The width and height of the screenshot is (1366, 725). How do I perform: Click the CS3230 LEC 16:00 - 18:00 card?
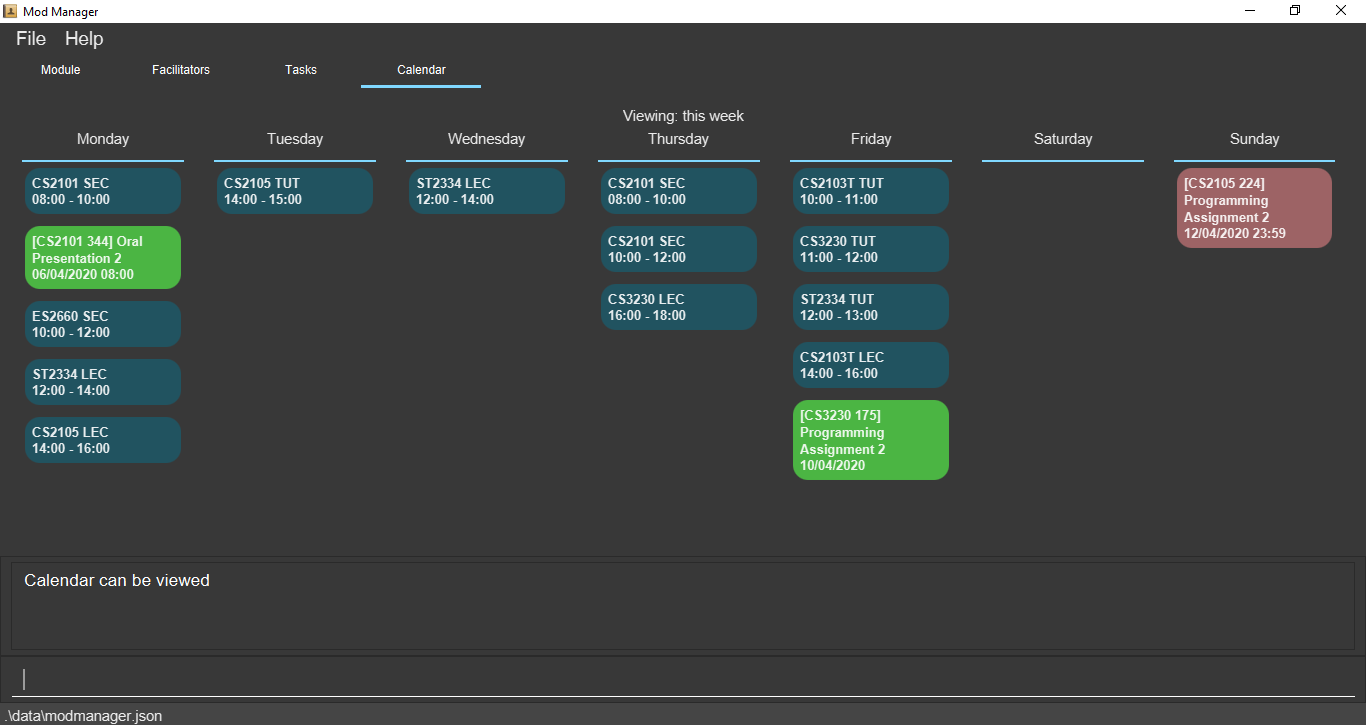(x=679, y=307)
